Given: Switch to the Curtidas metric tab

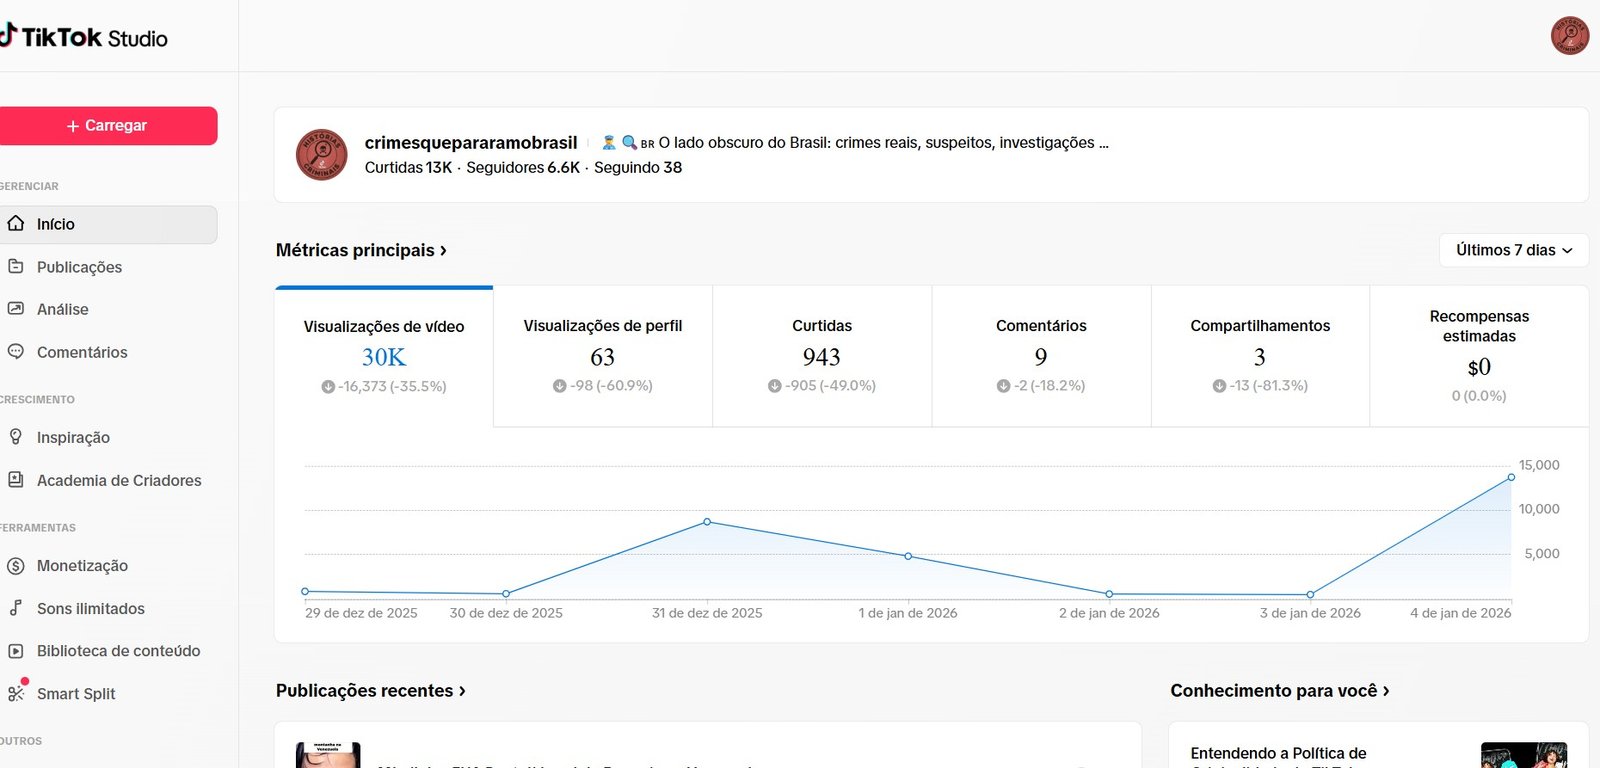Looking at the screenshot, I should (x=821, y=356).
